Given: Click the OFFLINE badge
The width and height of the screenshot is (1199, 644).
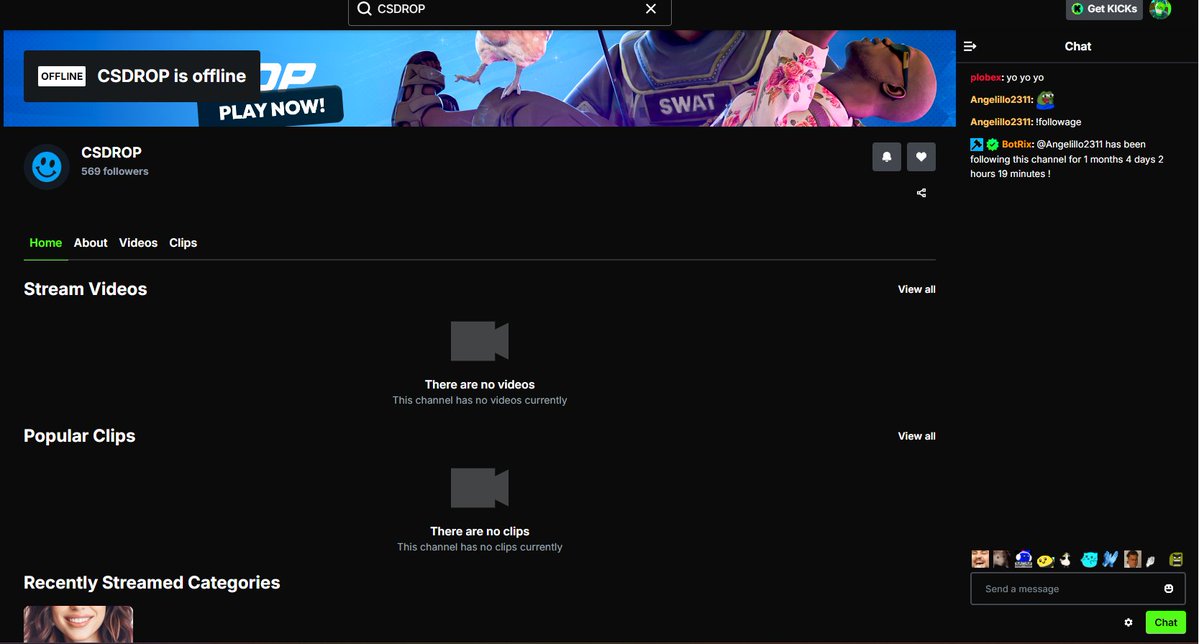Looking at the screenshot, I should coord(62,76).
